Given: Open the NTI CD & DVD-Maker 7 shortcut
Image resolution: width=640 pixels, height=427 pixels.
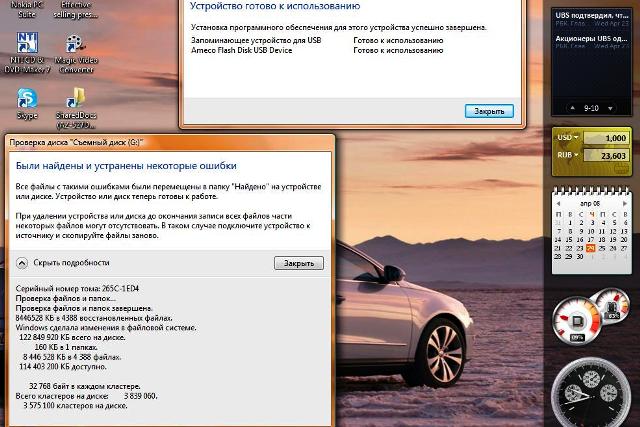Looking at the screenshot, I should point(26,45).
